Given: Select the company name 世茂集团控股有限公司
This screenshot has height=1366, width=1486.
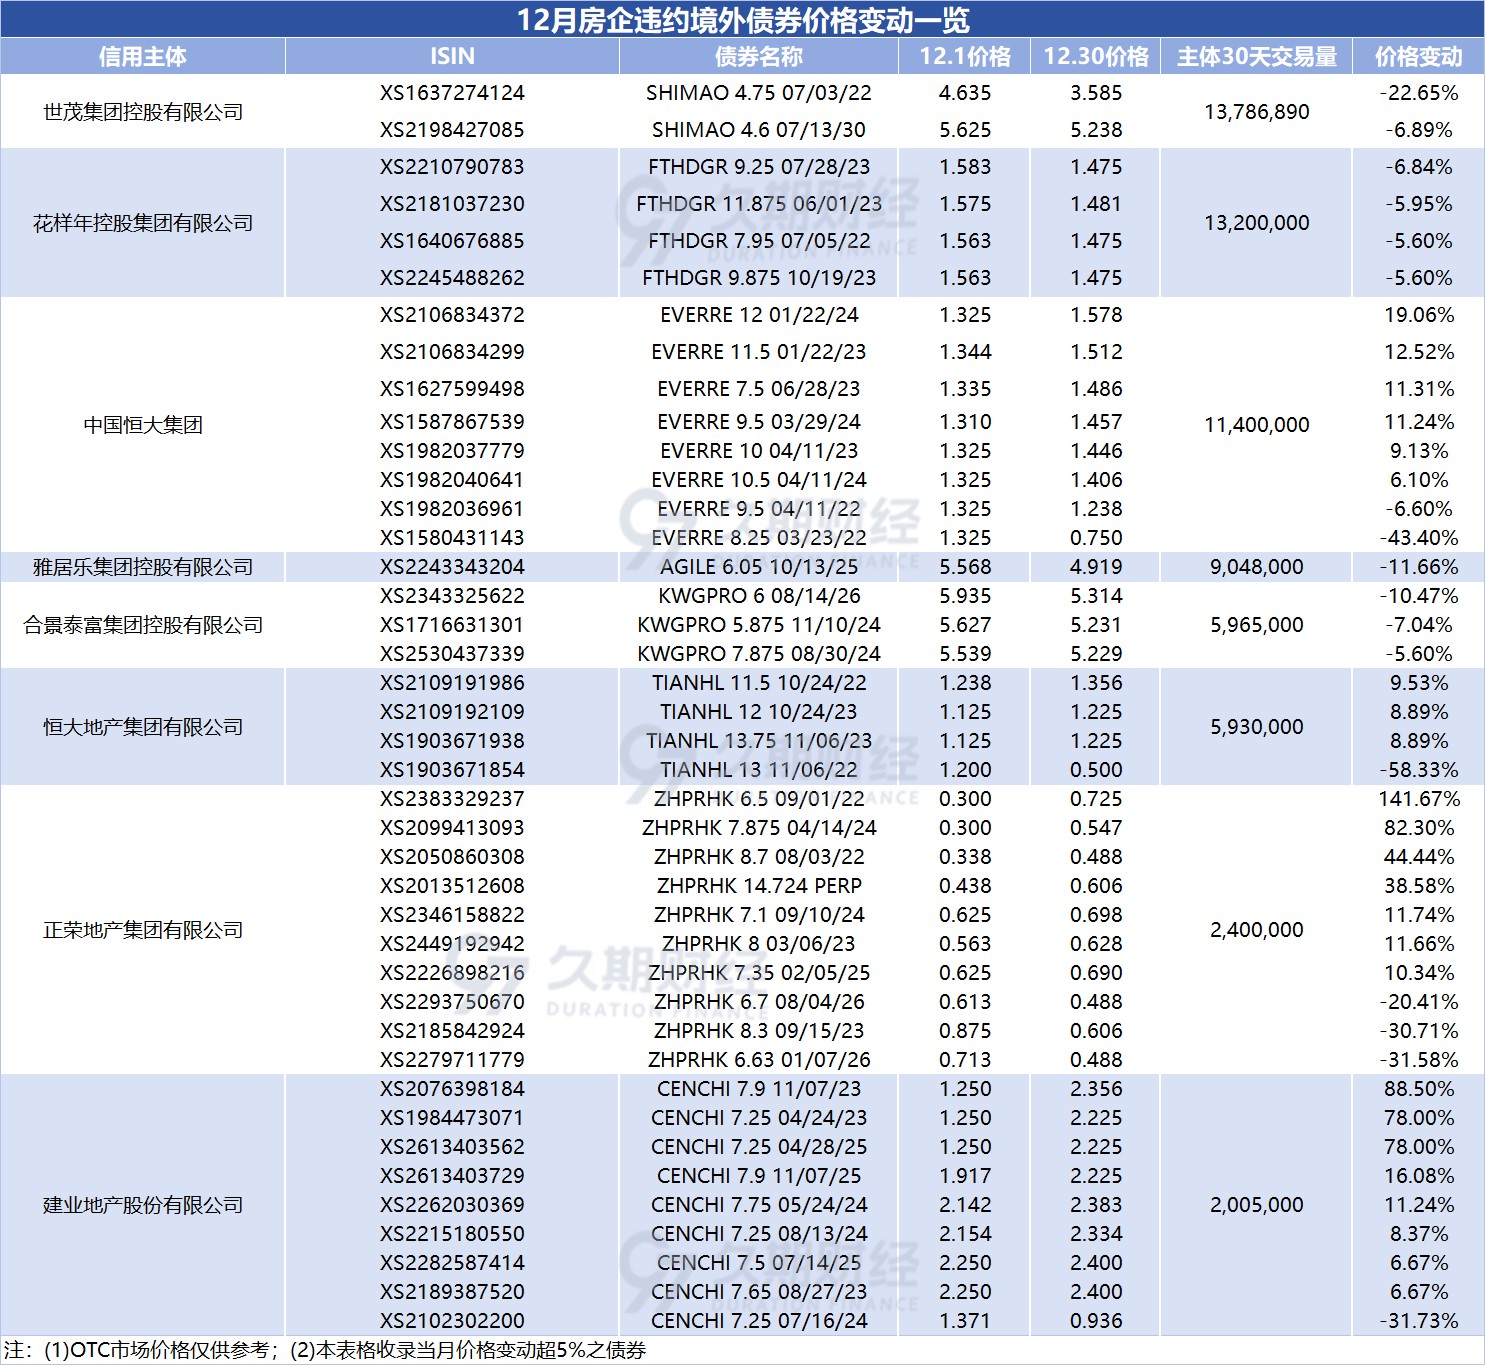Looking at the screenshot, I should [143, 112].
